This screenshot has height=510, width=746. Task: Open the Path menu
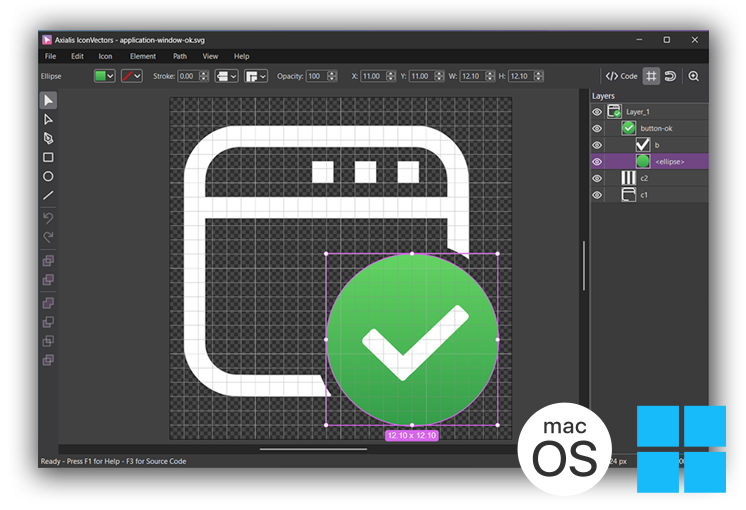tap(180, 56)
